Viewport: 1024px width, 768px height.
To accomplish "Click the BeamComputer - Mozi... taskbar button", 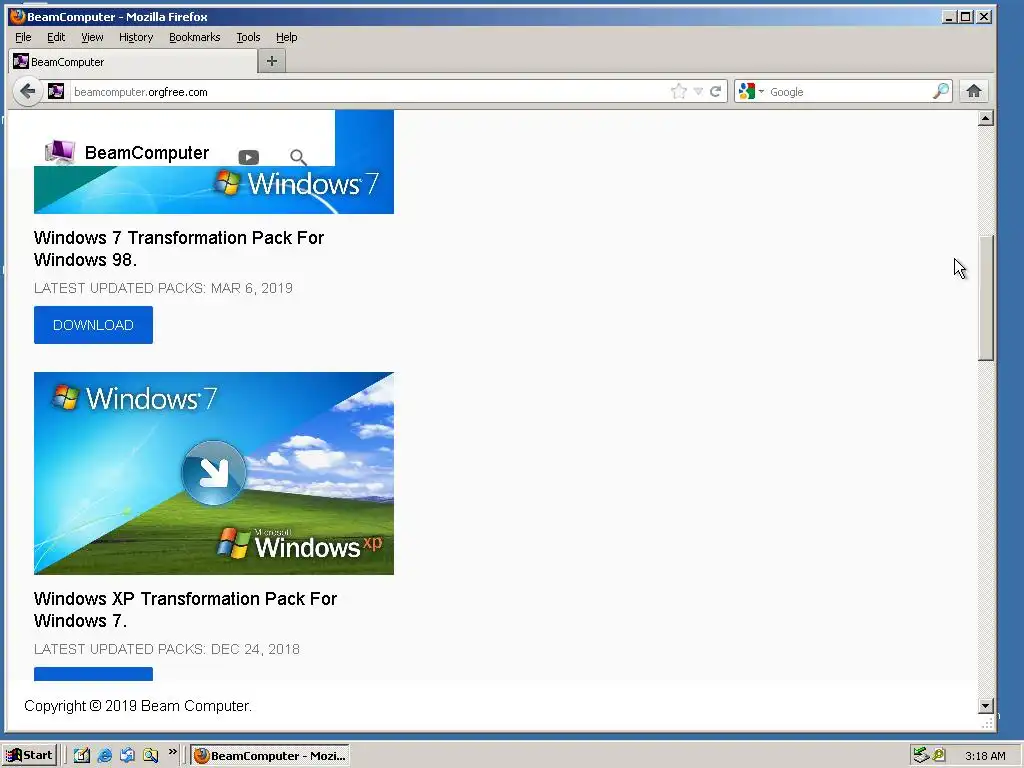I will [270, 756].
